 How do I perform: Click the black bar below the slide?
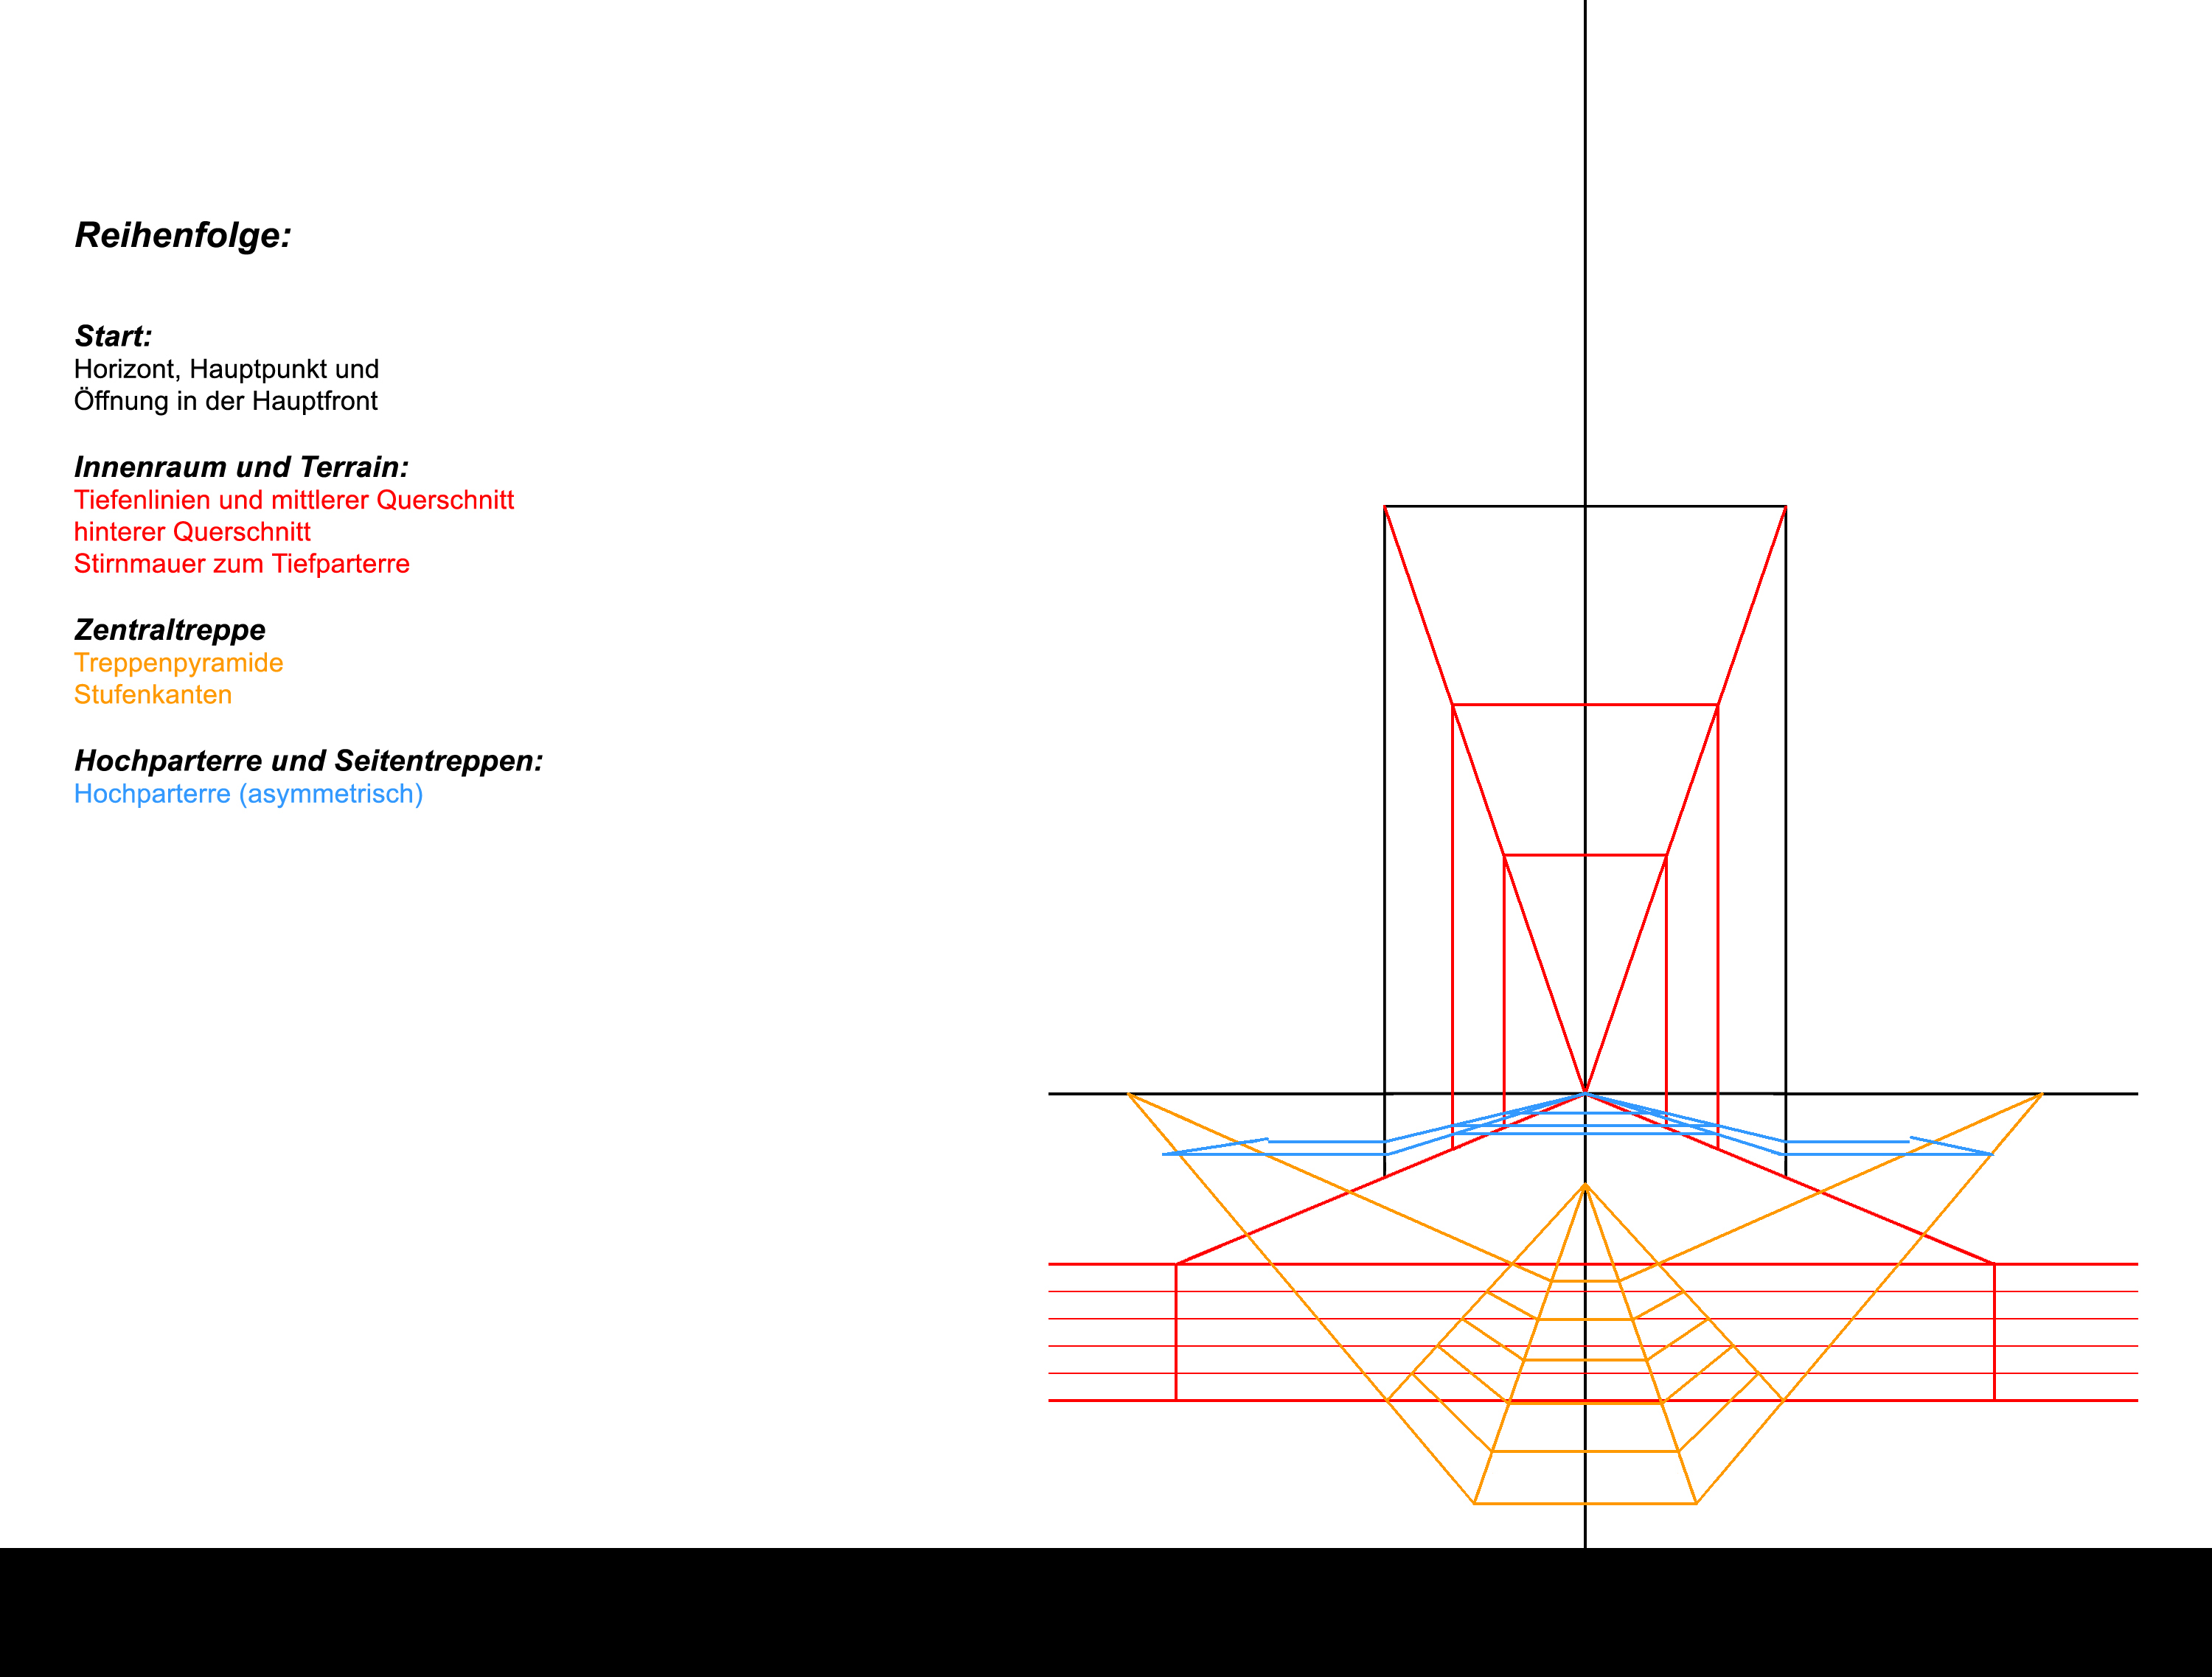coord(1106,1612)
